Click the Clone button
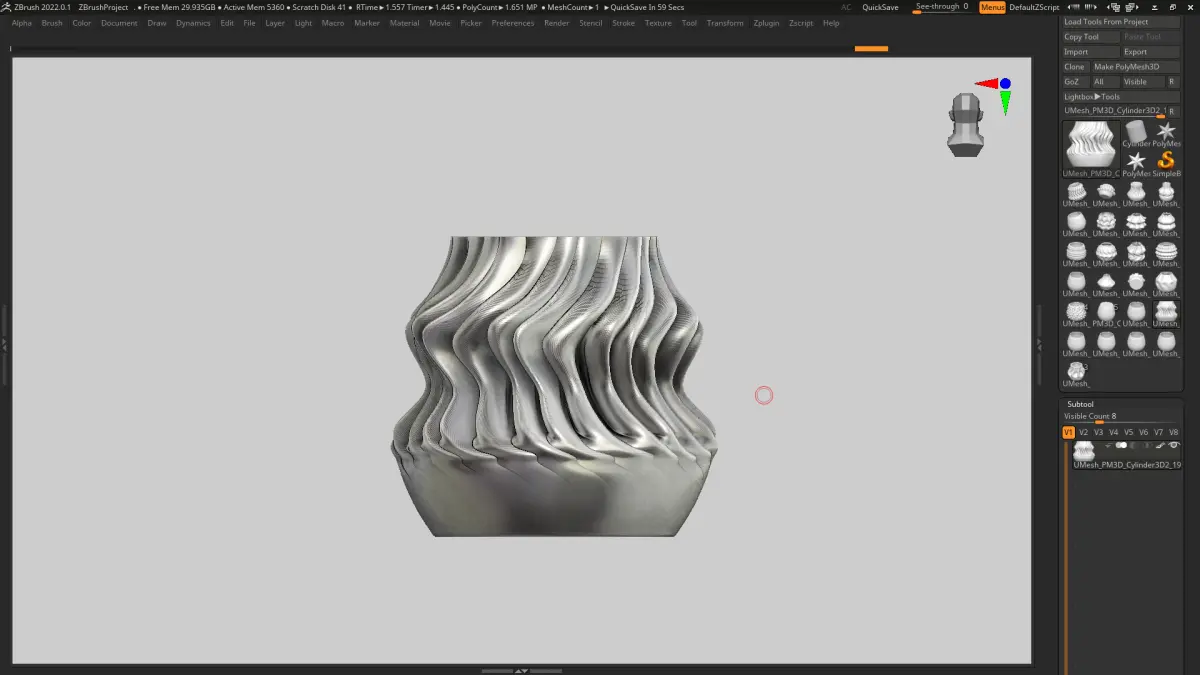 pos(1075,67)
